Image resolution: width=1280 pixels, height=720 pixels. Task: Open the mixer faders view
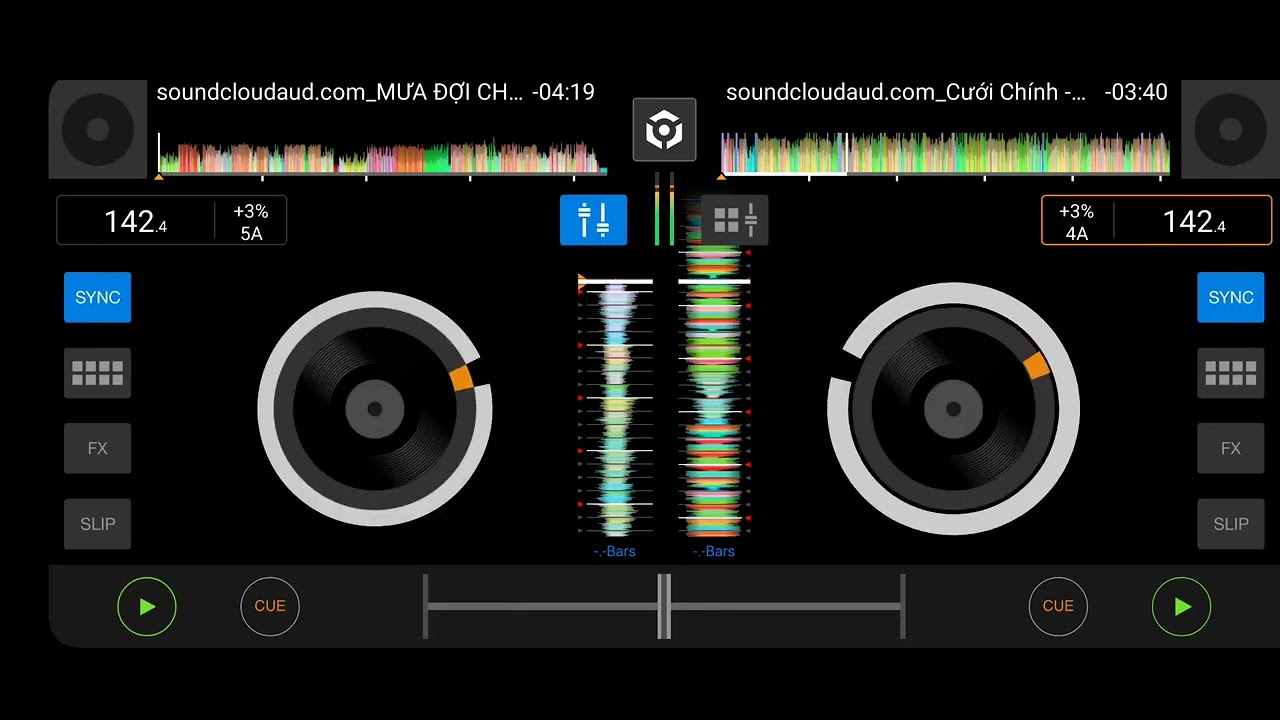coord(593,220)
